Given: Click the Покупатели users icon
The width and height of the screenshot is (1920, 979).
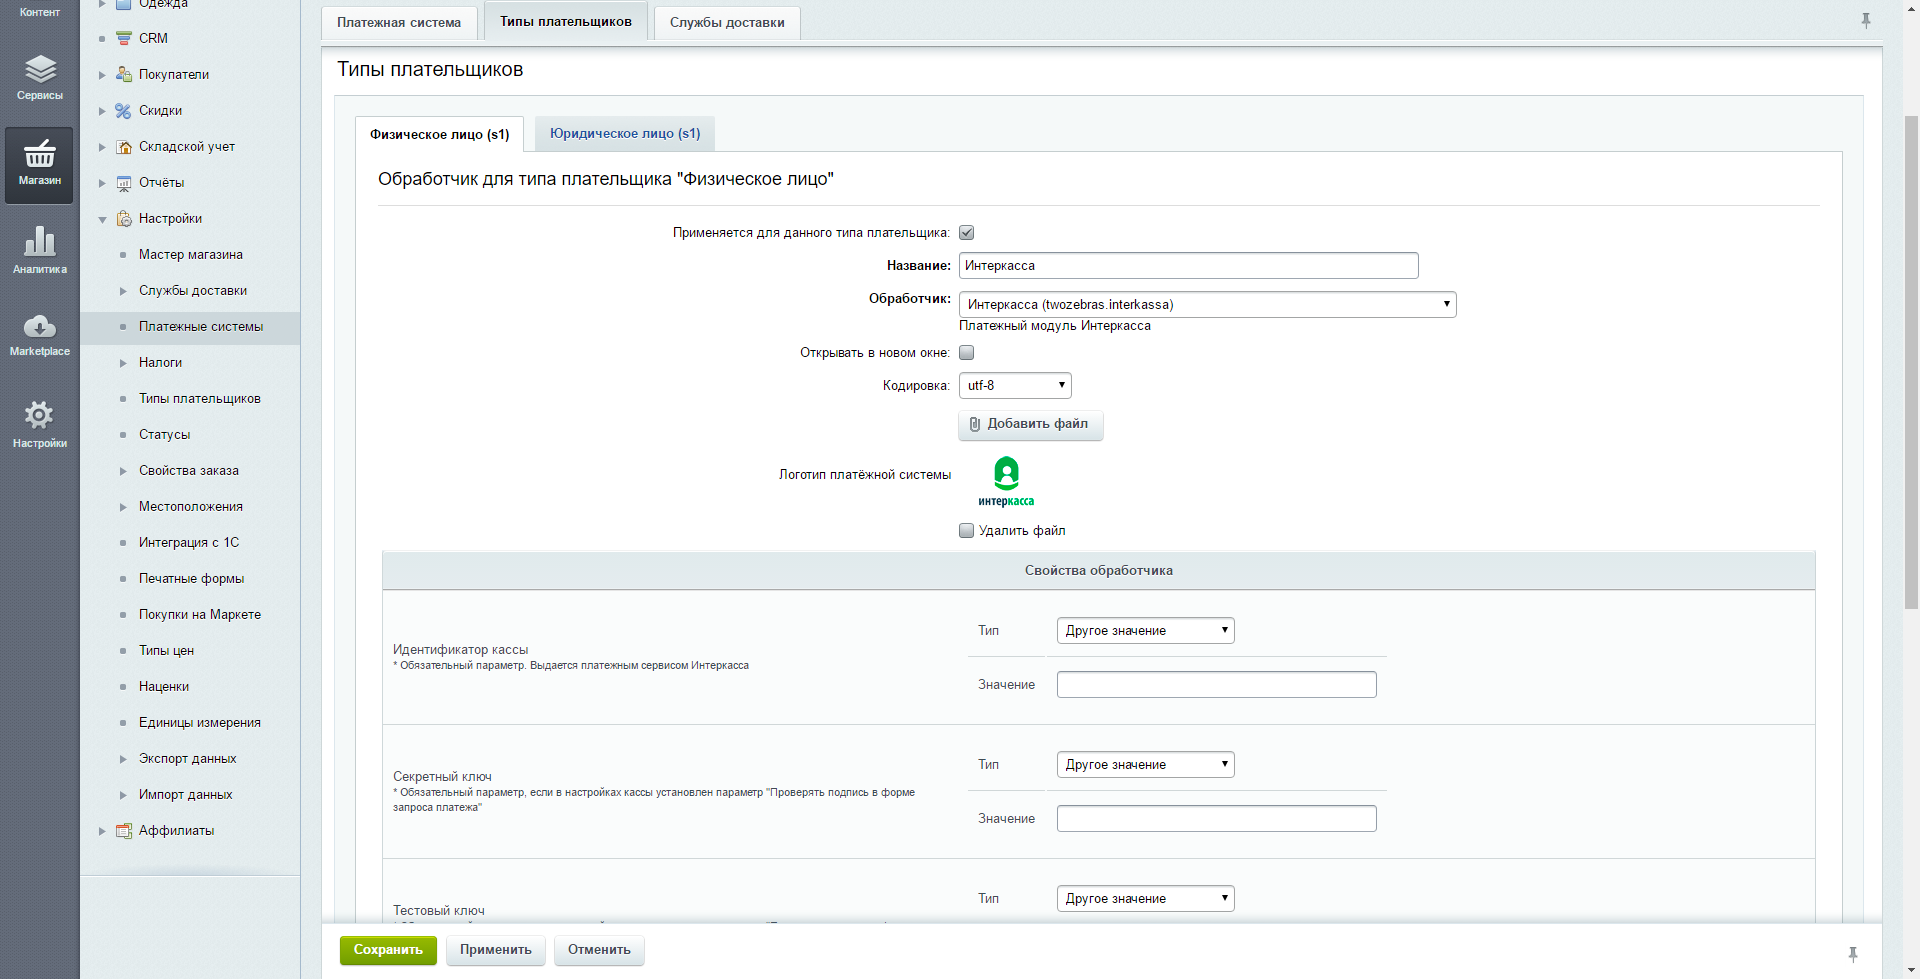Looking at the screenshot, I should (124, 75).
